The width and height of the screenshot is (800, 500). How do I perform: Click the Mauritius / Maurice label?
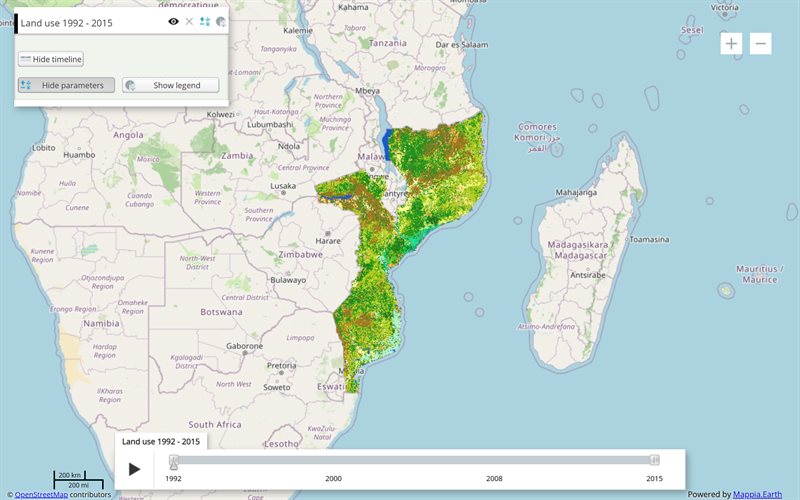(760, 274)
